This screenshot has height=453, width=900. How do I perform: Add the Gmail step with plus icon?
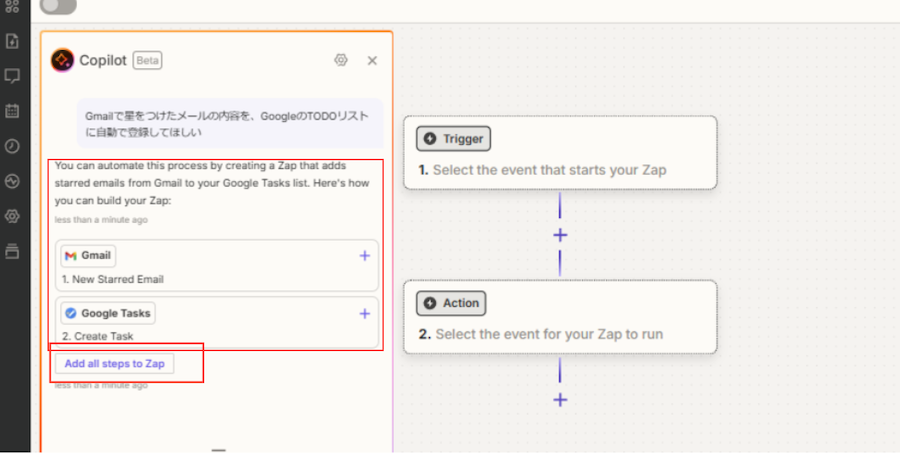click(x=364, y=255)
